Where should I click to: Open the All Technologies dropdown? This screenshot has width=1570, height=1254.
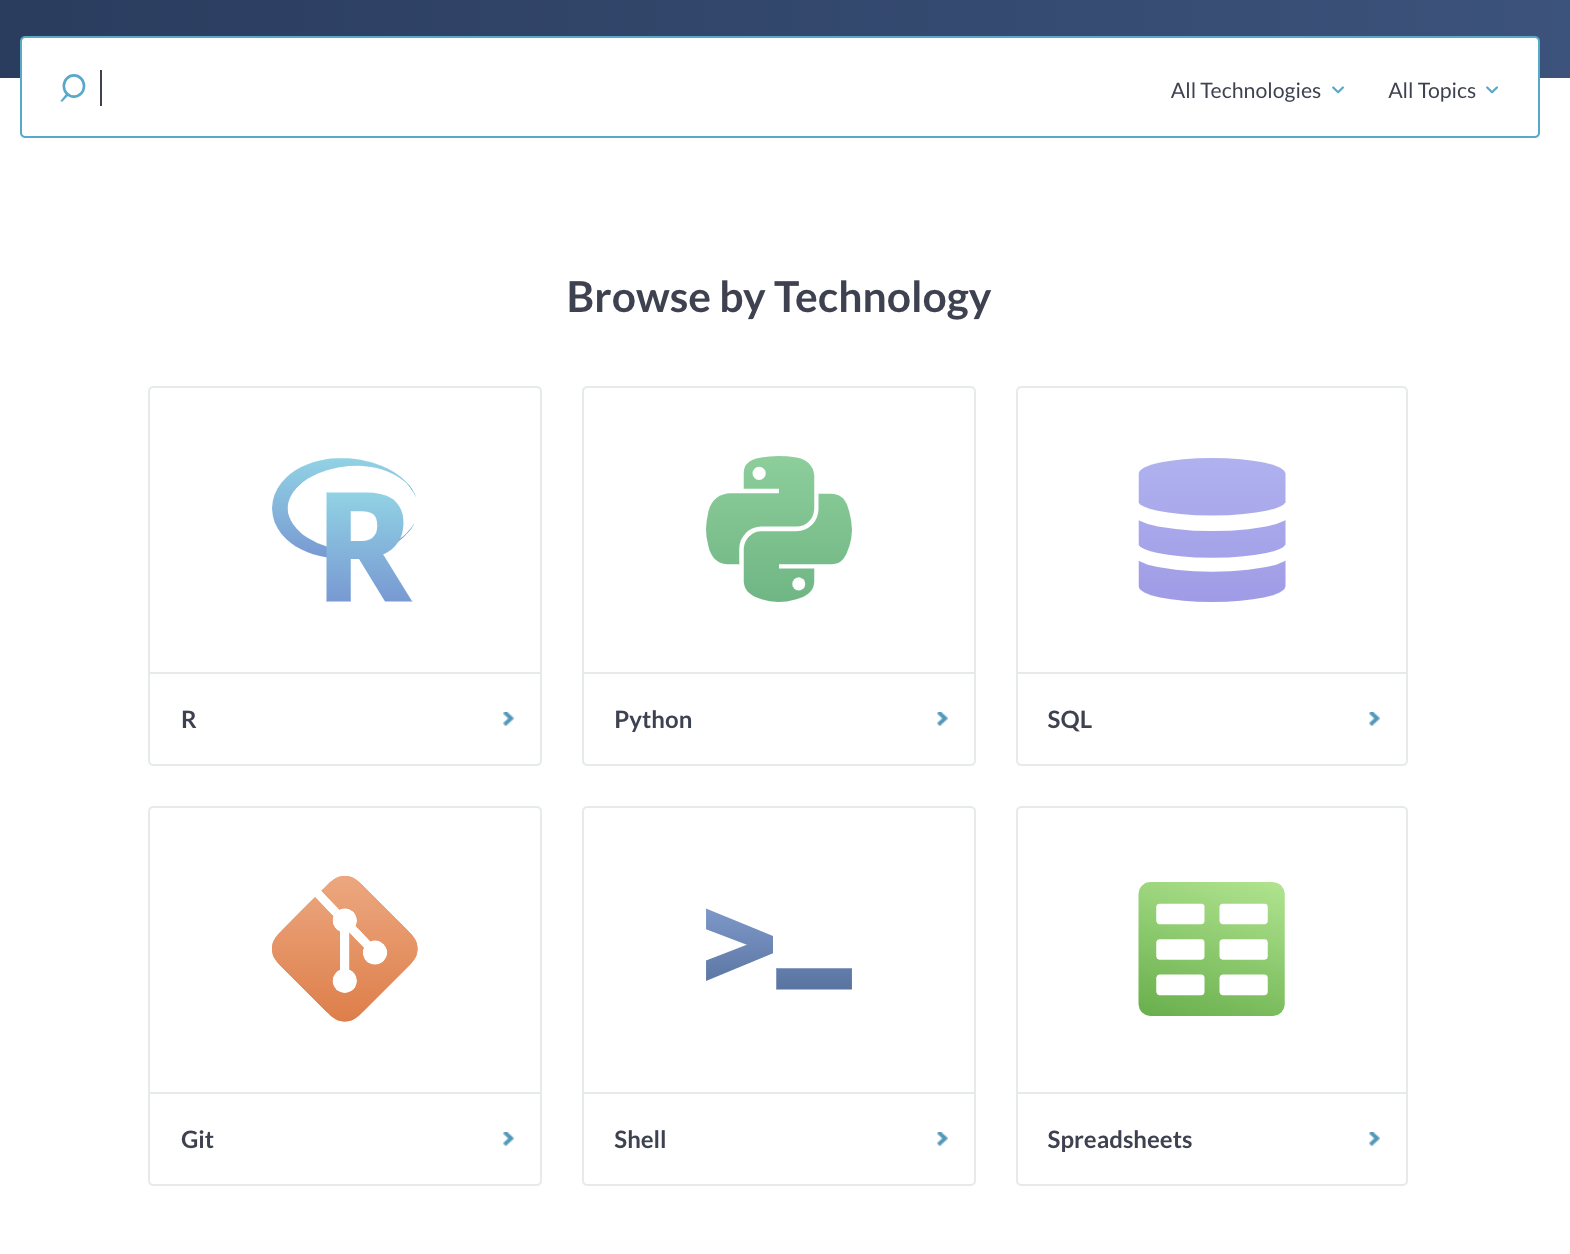[1257, 90]
